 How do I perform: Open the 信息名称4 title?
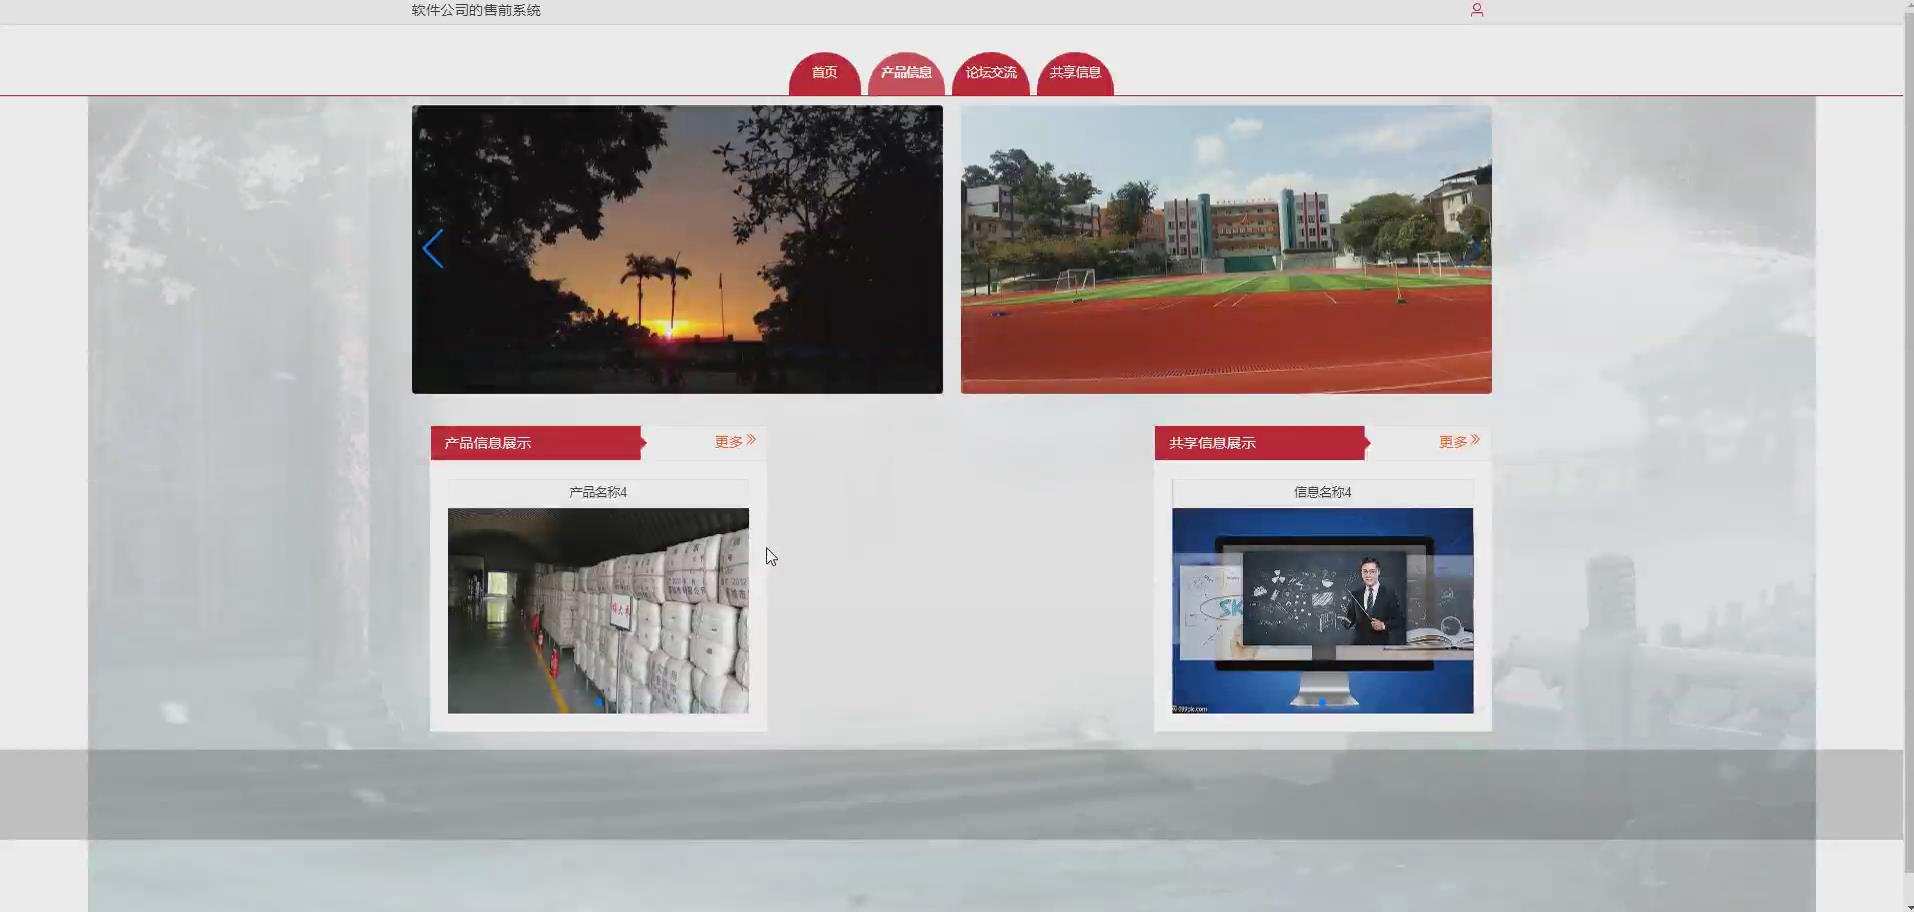click(1322, 492)
